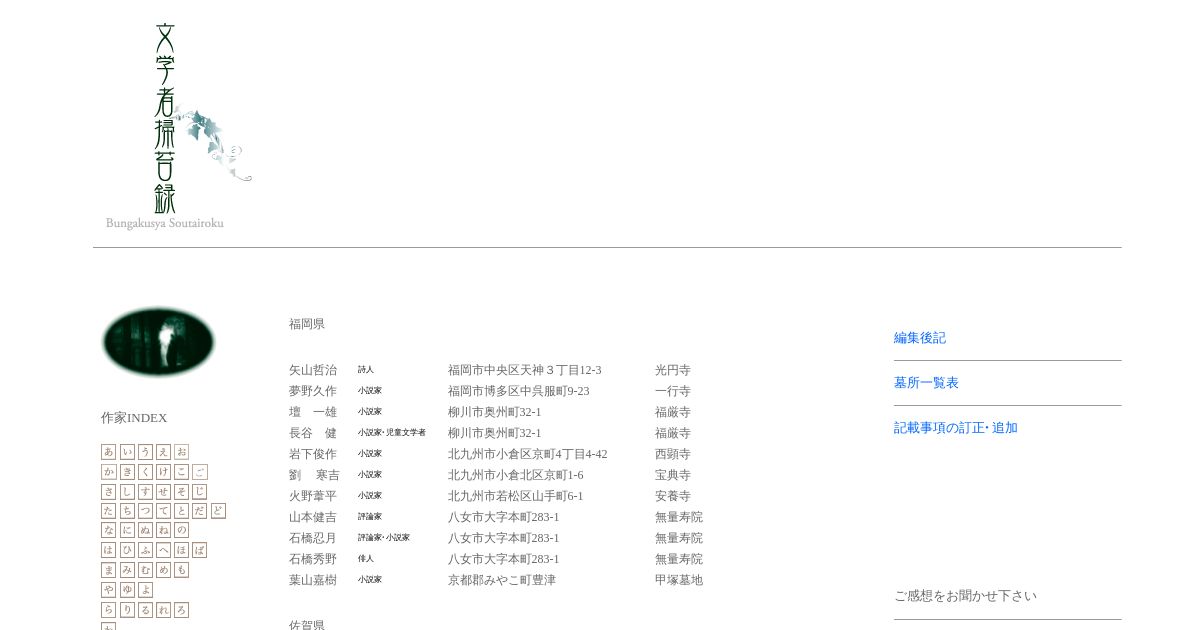Click the ど kana tile
This screenshot has height=630, width=1200.
(218, 511)
